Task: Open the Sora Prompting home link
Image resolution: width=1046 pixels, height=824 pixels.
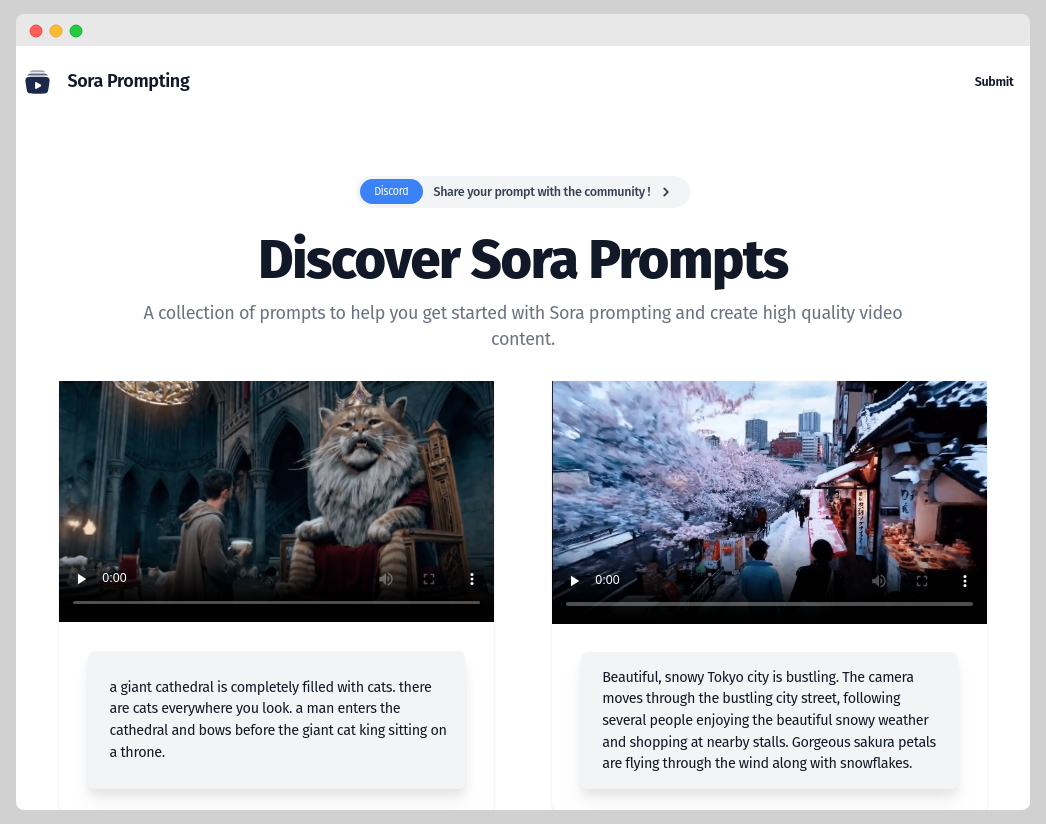Action: (x=128, y=81)
